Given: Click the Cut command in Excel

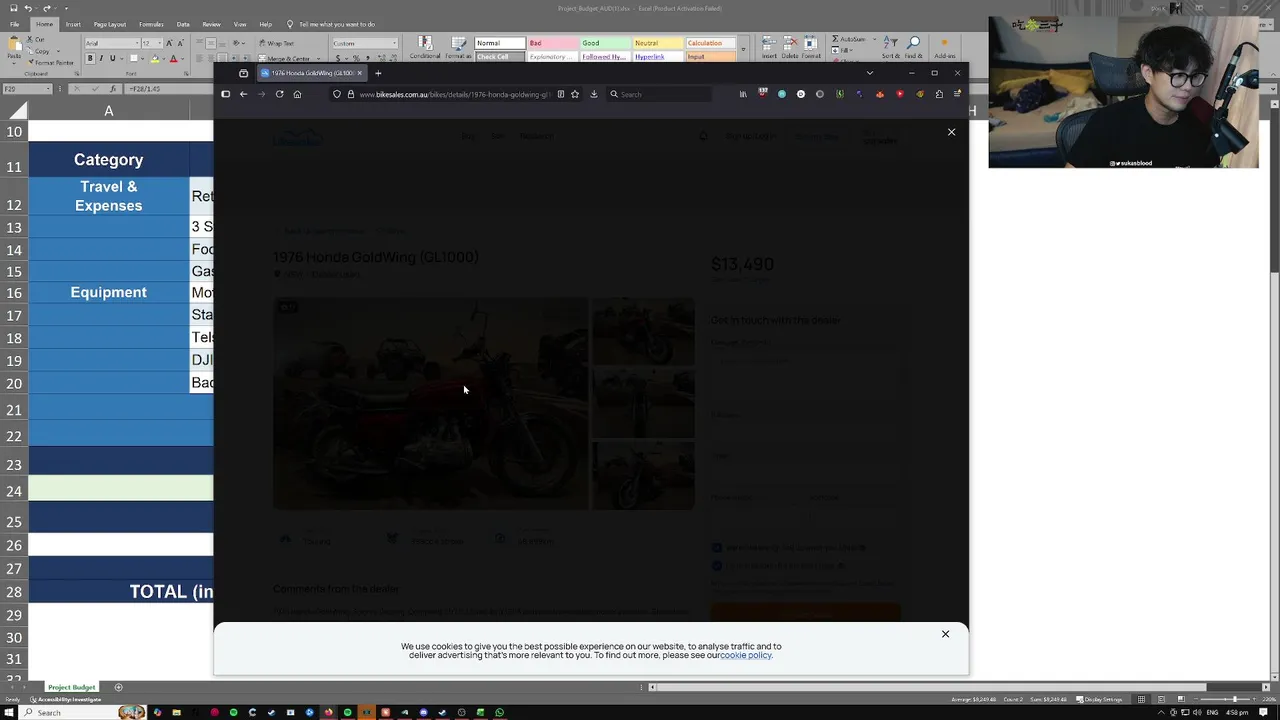Looking at the screenshot, I should pos(34,39).
